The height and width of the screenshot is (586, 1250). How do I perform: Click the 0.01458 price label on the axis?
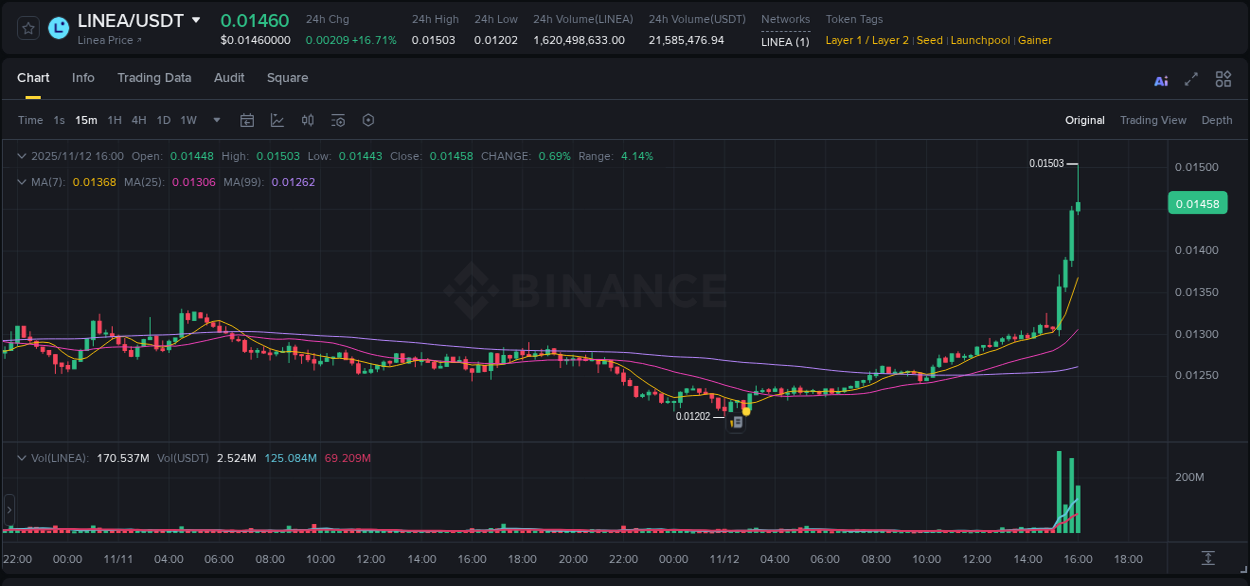click(x=1197, y=203)
